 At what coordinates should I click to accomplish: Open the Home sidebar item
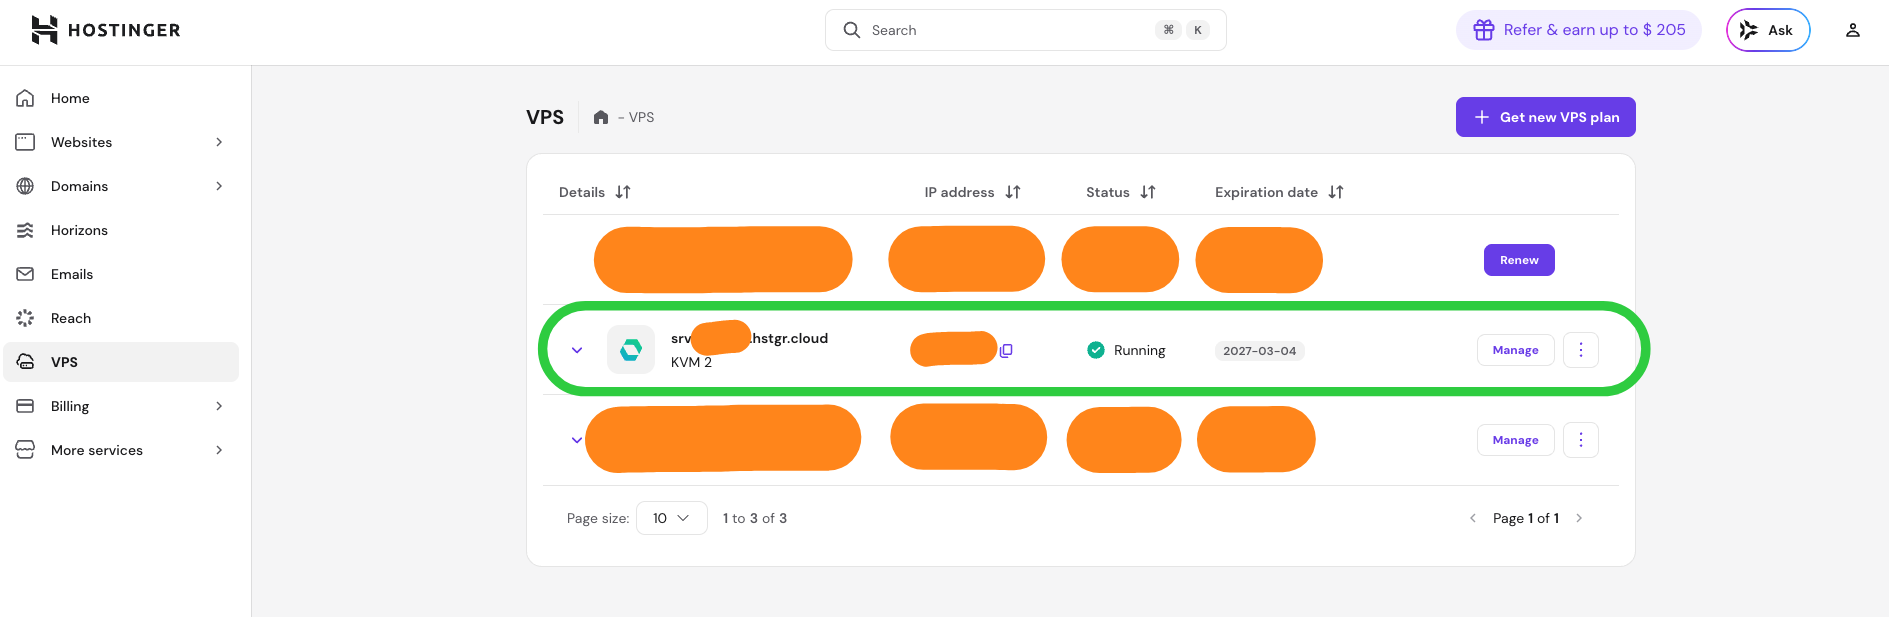(x=121, y=98)
